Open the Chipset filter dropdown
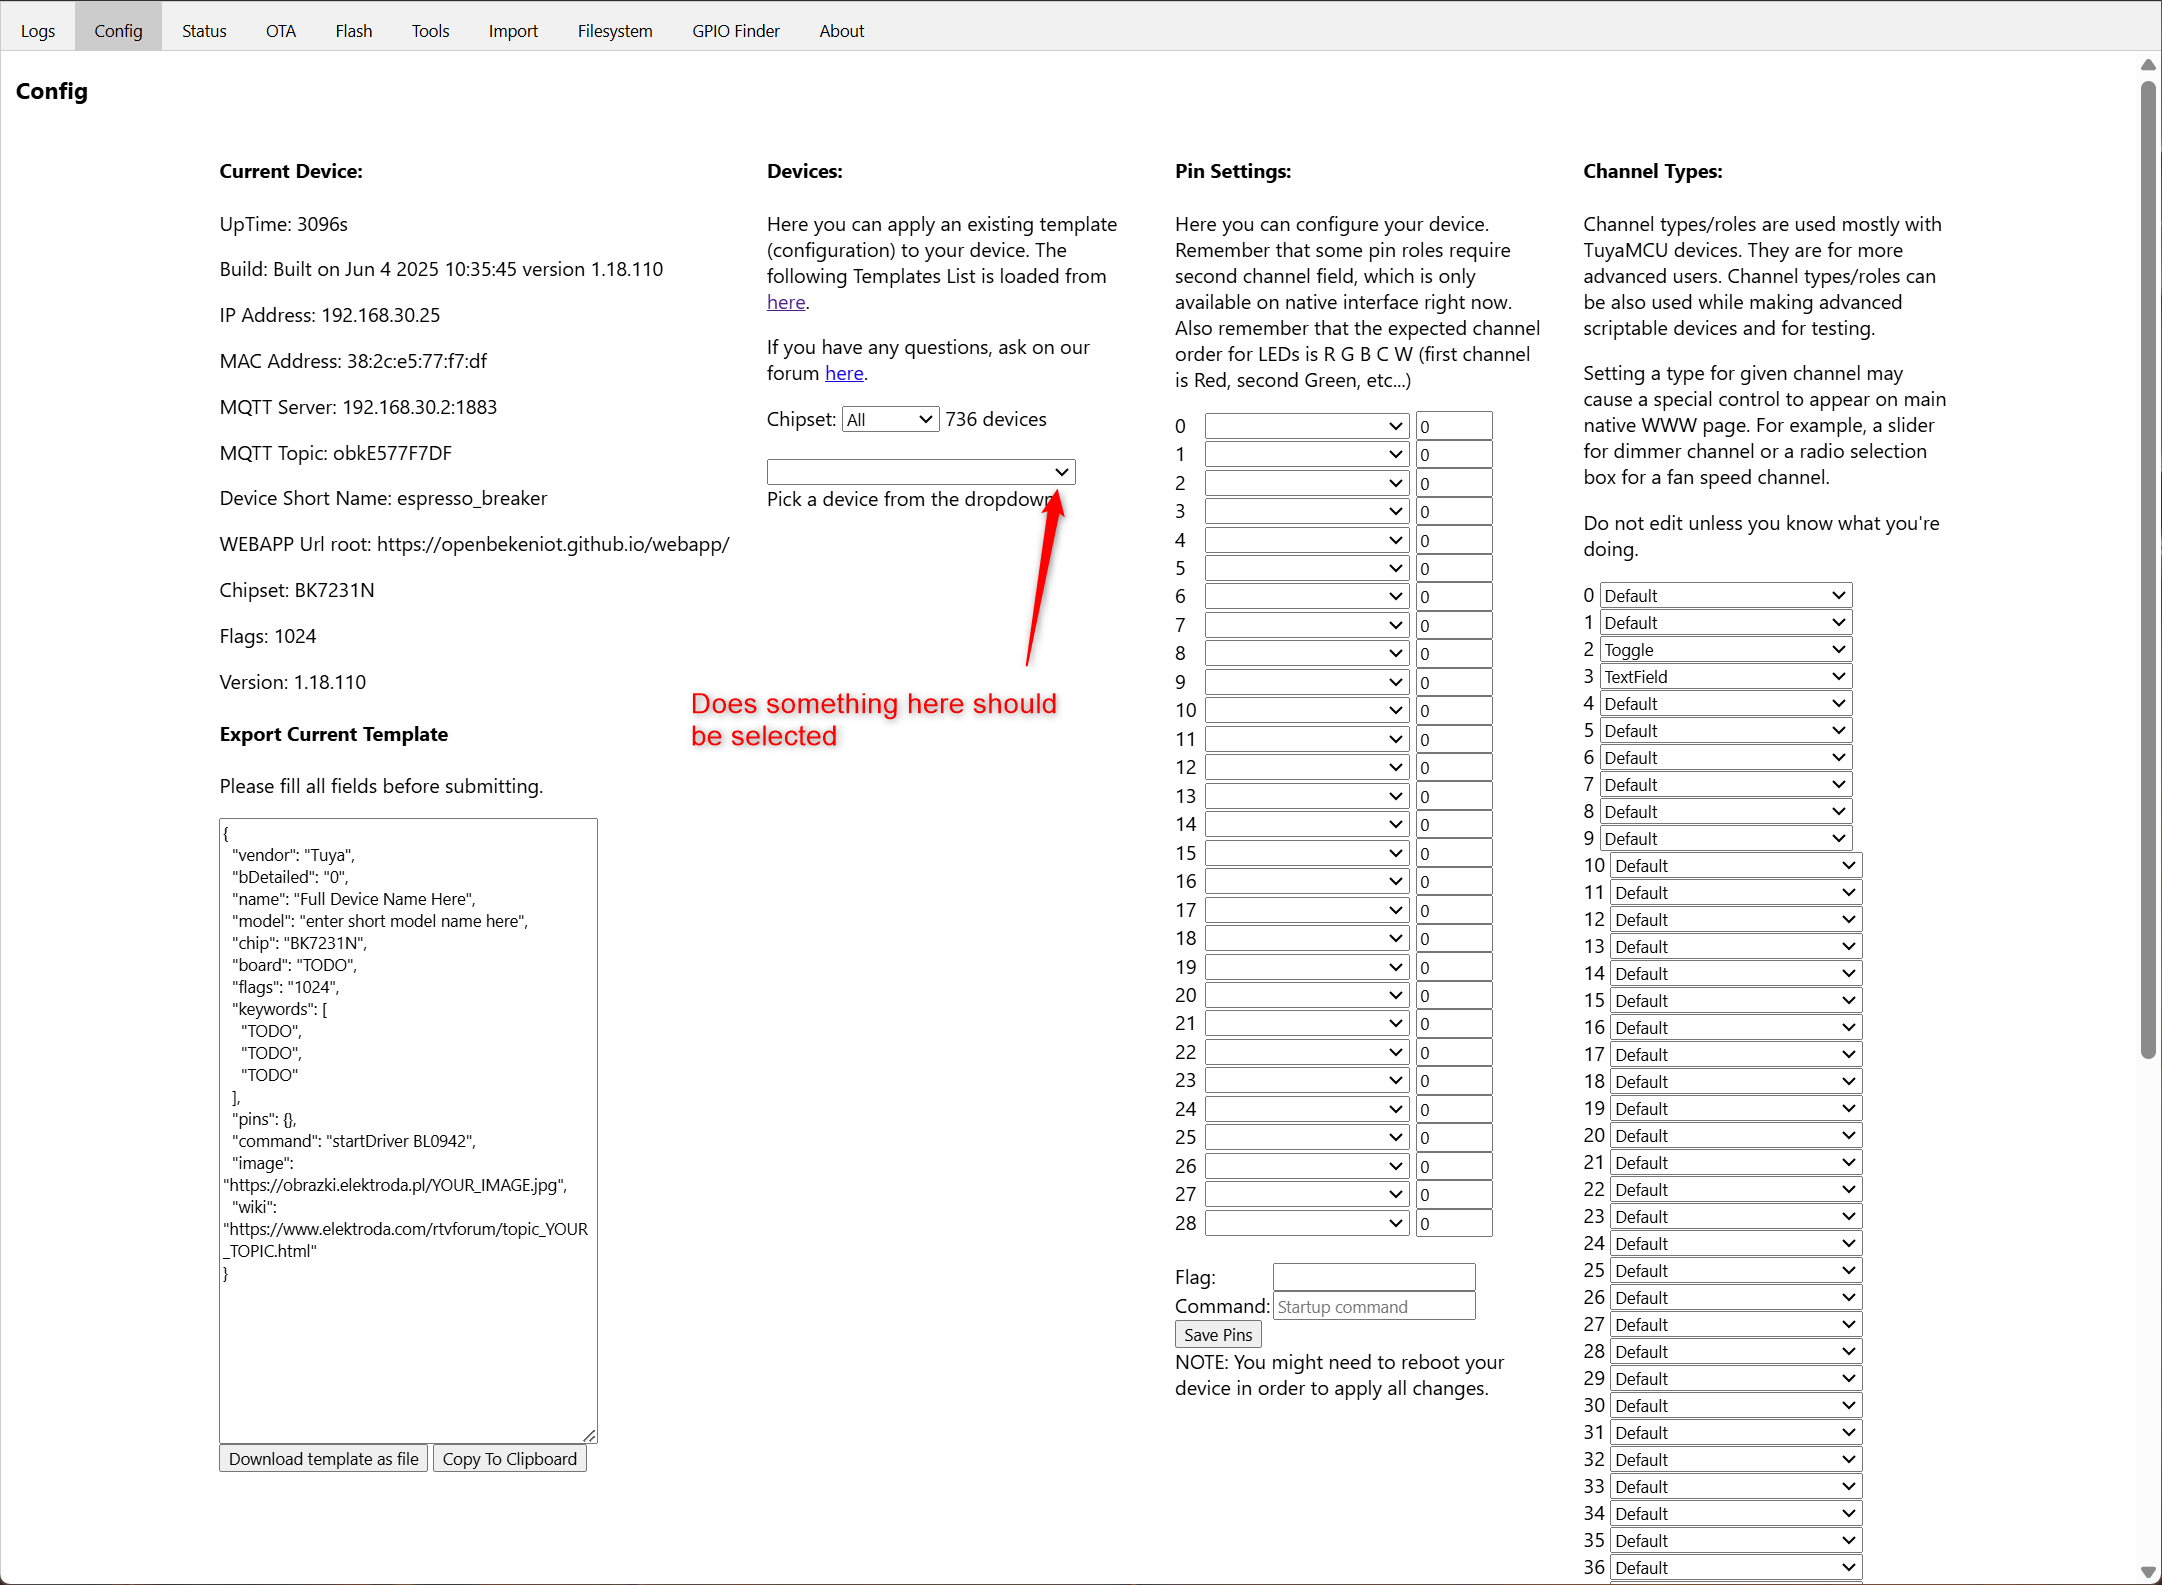 [x=890, y=419]
